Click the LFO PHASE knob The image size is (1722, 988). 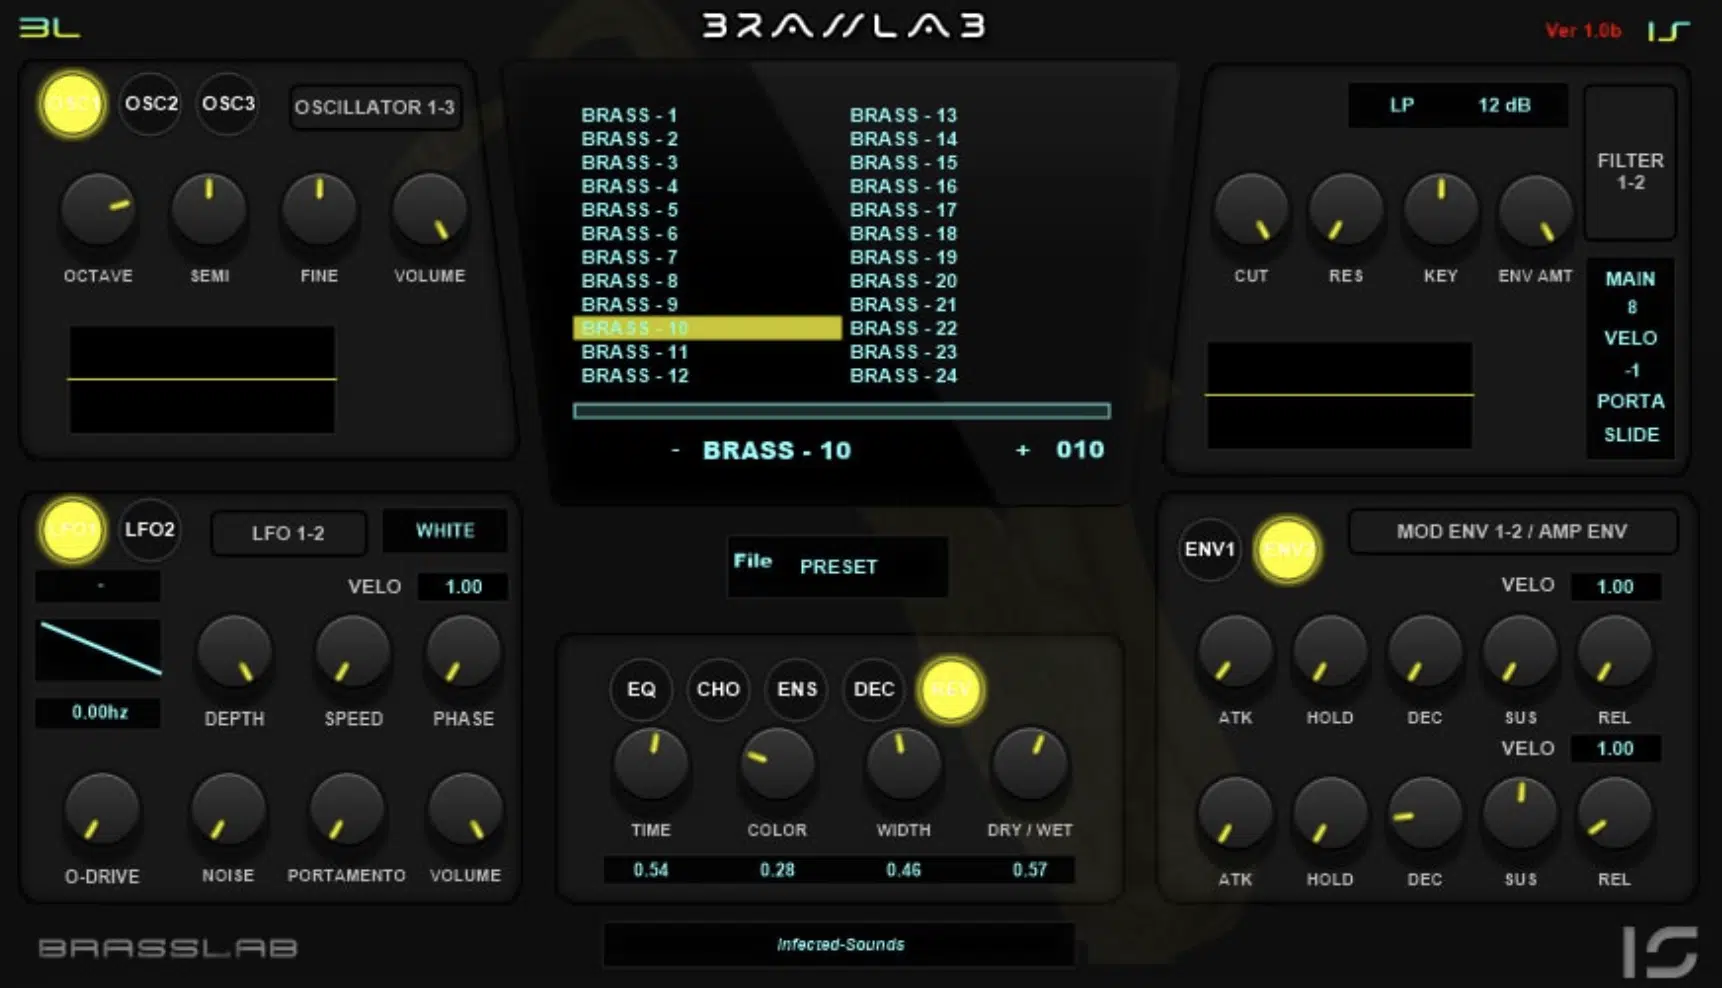pyautogui.click(x=463, y=653)
